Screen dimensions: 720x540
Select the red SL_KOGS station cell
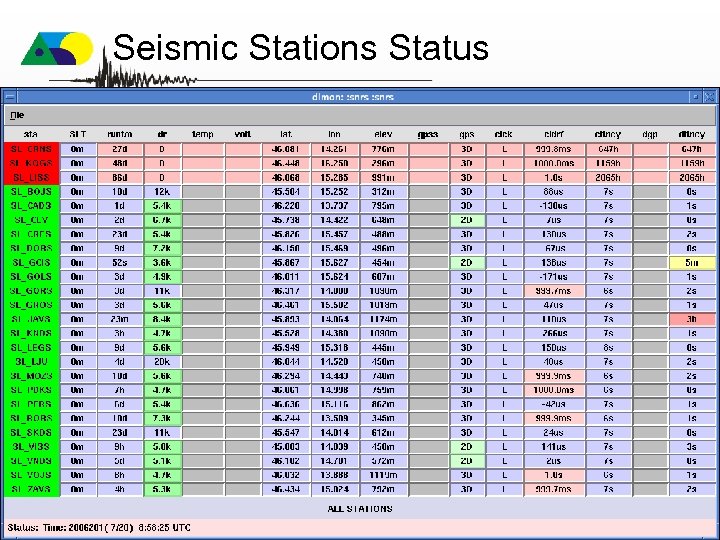coord(32,163)
